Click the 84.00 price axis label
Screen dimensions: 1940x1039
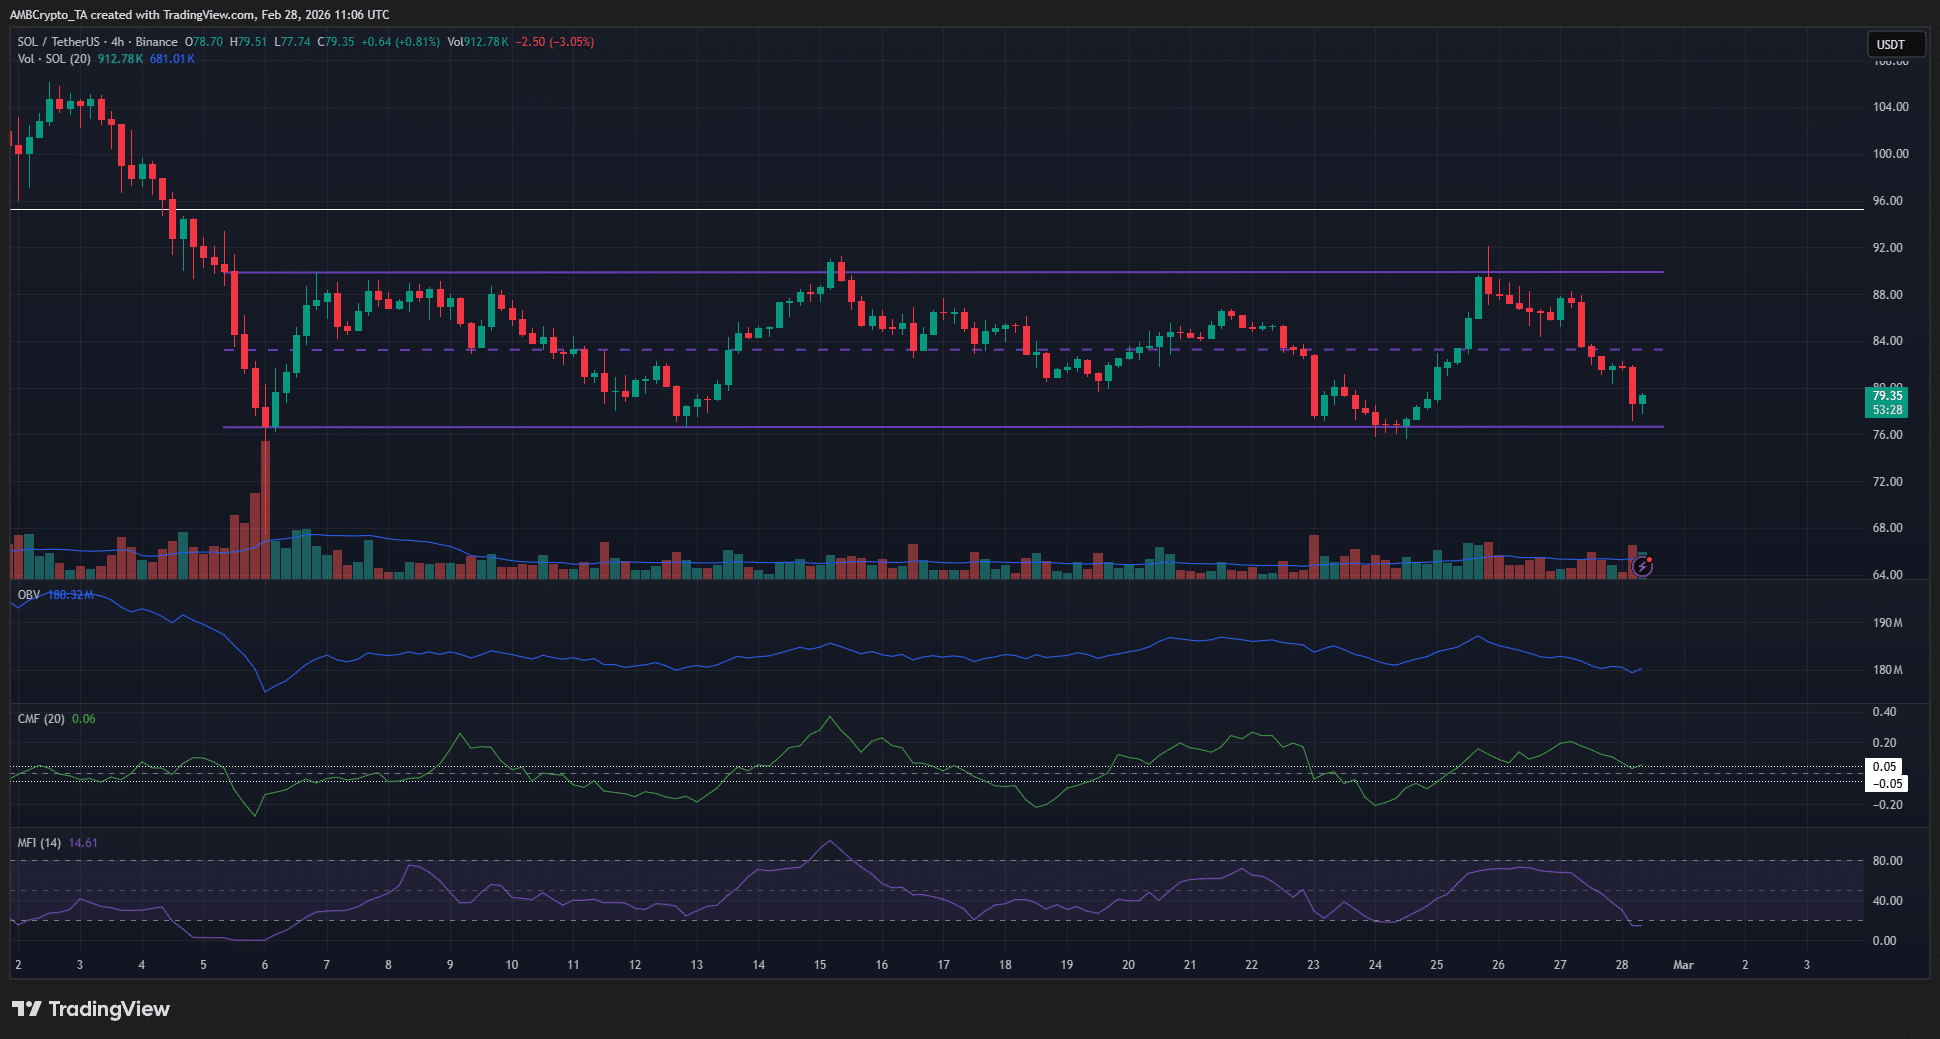[x=1888, y=341]
